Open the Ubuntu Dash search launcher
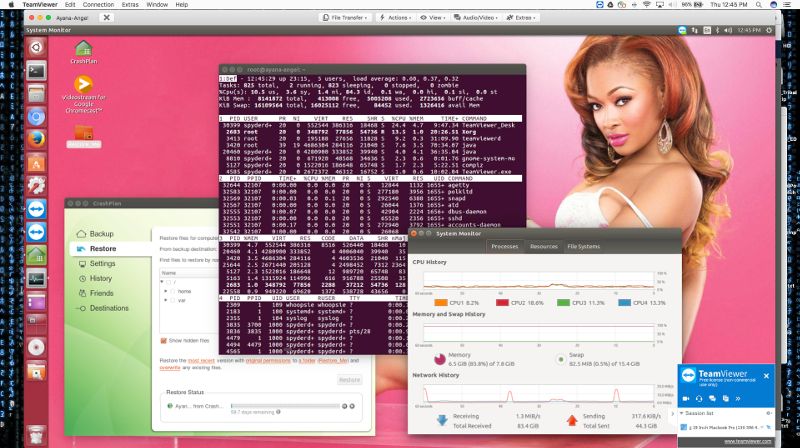800x448 pixels. pos(36,48)
